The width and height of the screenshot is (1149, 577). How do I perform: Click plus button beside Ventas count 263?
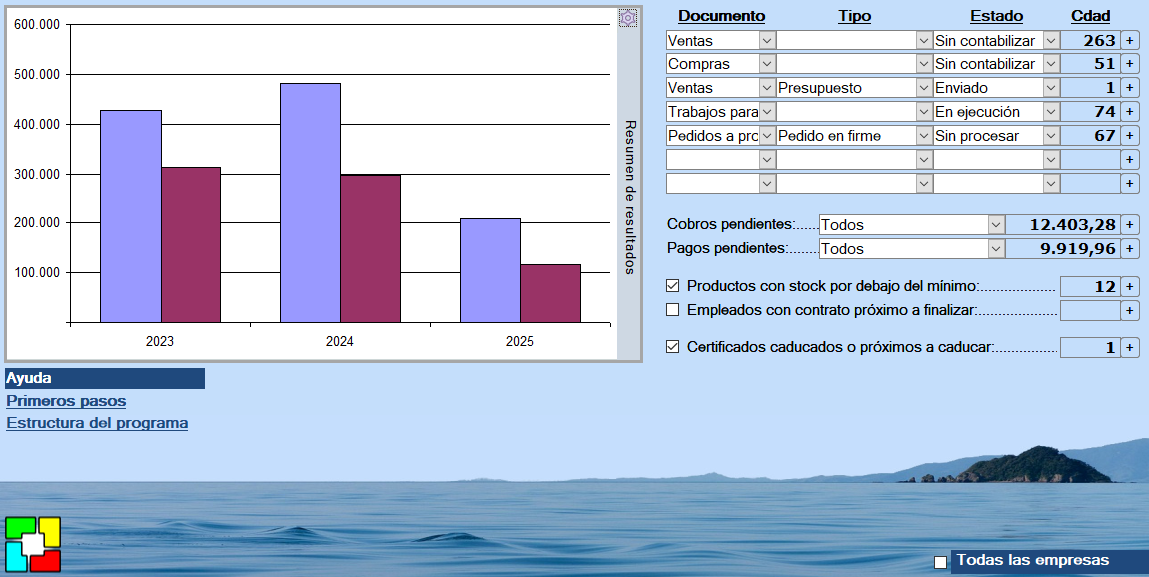[x=1129, y=40]
